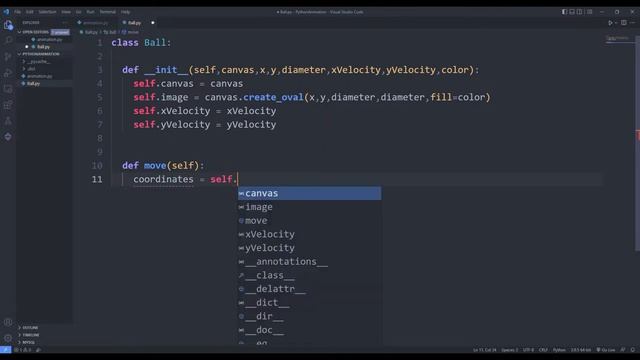Viewport: 640px width, 360px height.
Task: Select Ball.py in the project folder tree
Action: [33, 83]
